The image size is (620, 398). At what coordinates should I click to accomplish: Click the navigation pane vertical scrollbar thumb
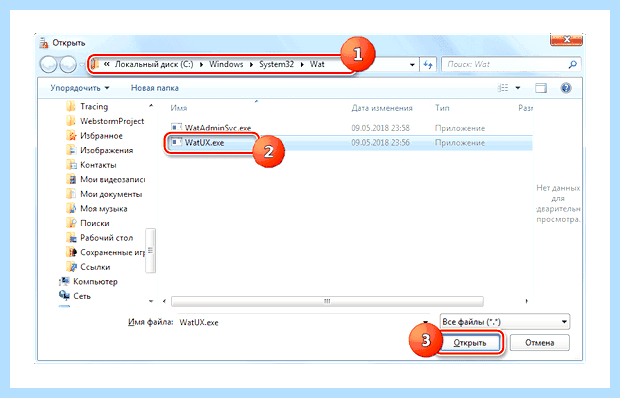coord(150,251)
